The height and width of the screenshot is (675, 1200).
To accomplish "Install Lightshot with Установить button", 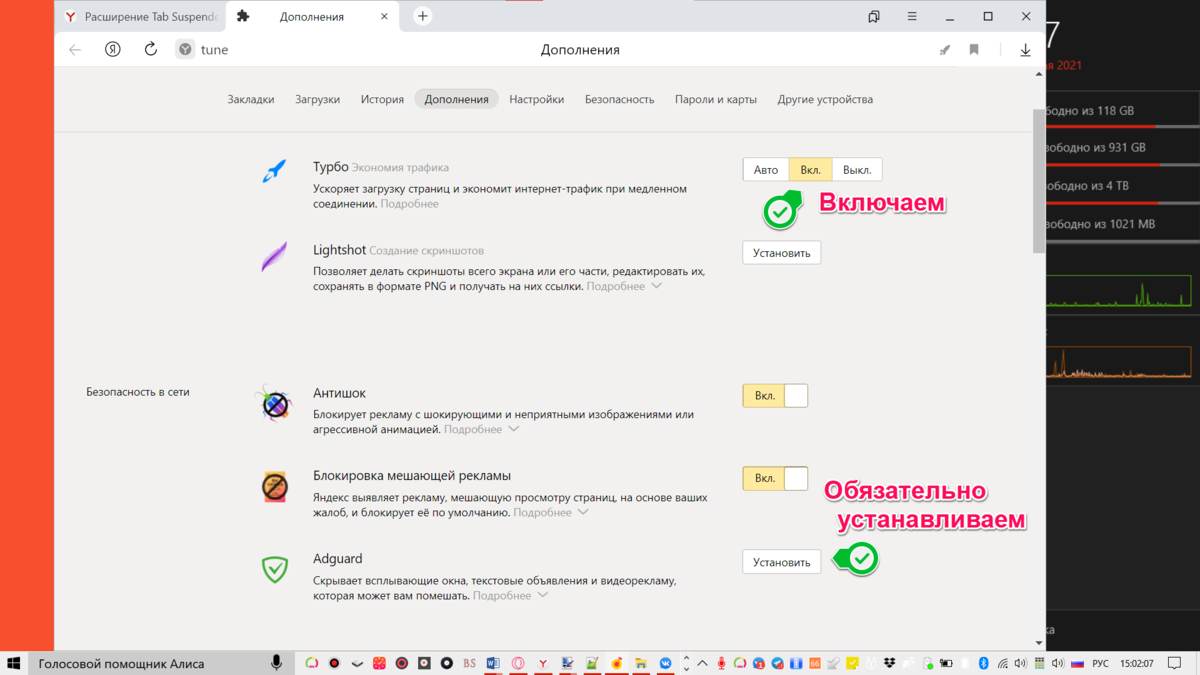I will [x=782, y=253].
